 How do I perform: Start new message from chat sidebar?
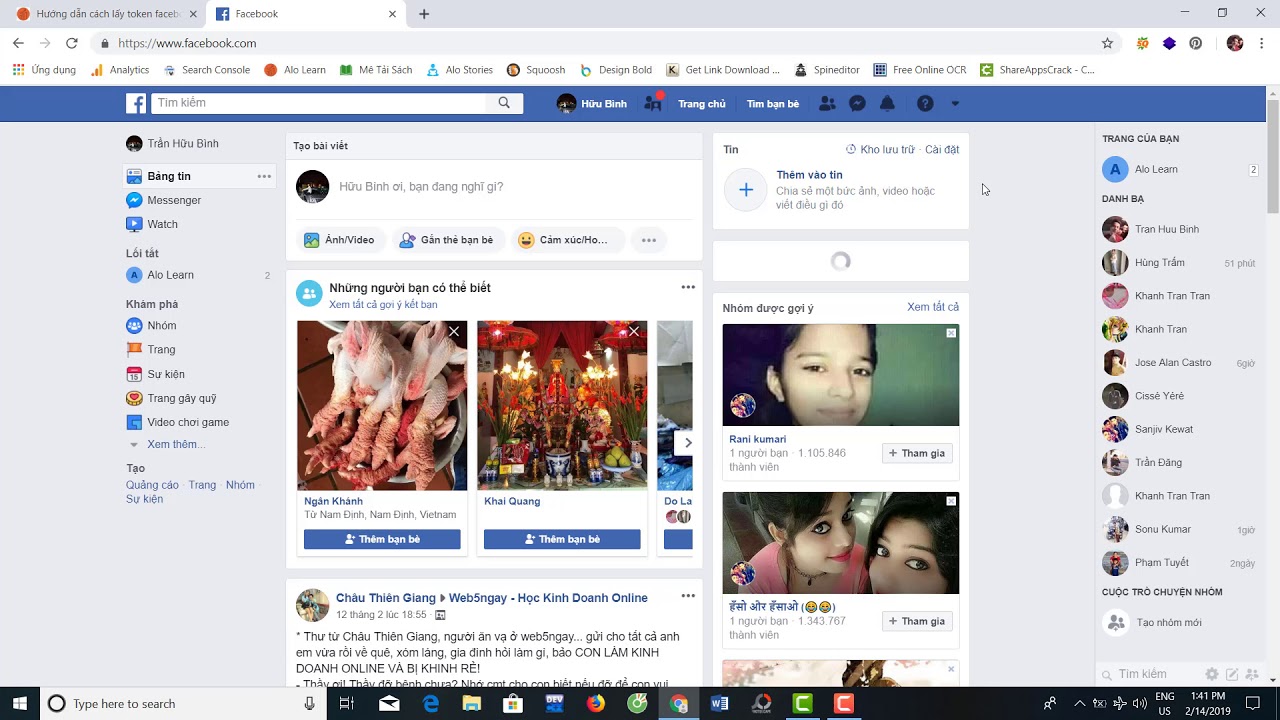pos(1232,675)
